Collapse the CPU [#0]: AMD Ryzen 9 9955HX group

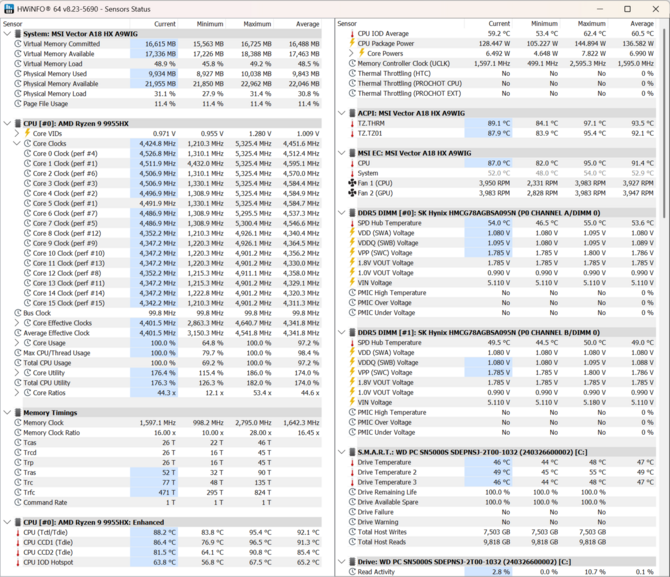point(7,124)
